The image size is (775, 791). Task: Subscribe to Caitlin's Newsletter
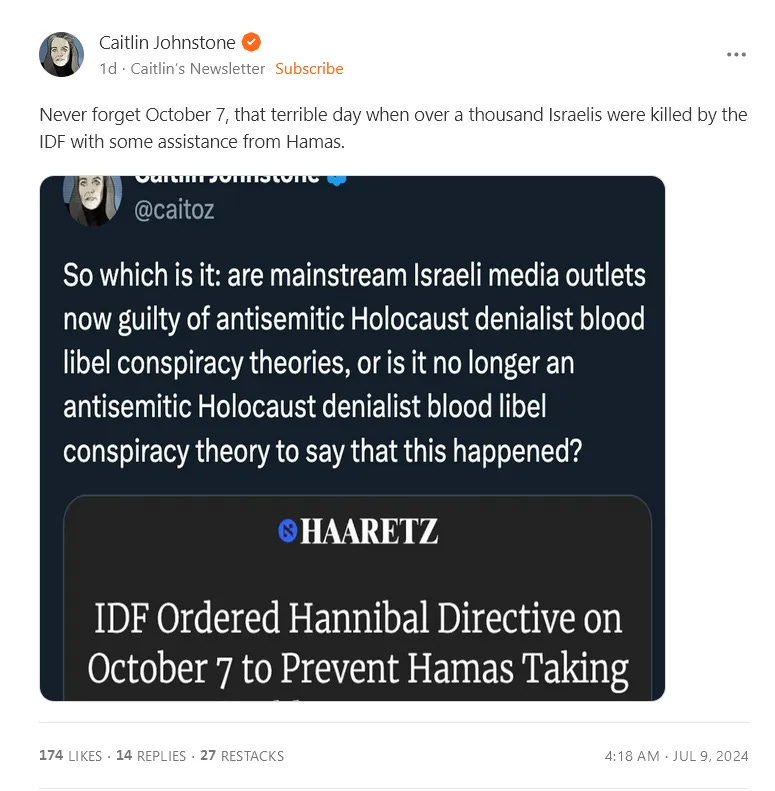(309, 69)
